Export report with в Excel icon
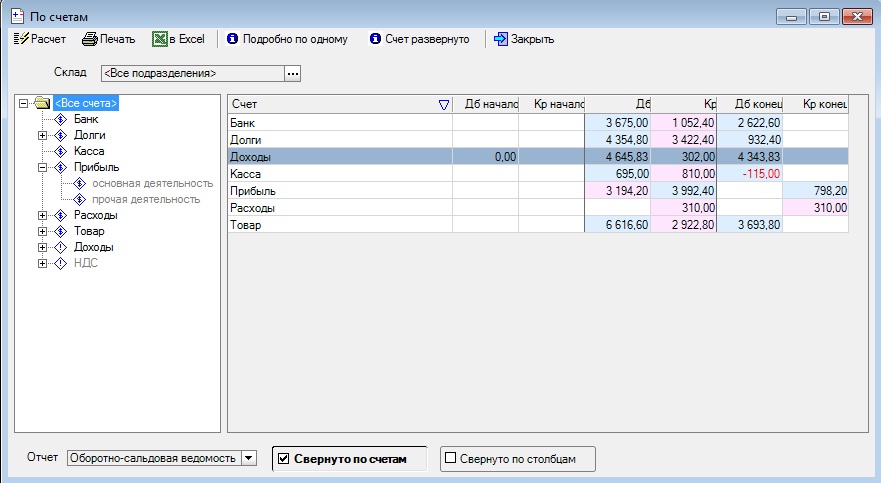 (159, 40)
